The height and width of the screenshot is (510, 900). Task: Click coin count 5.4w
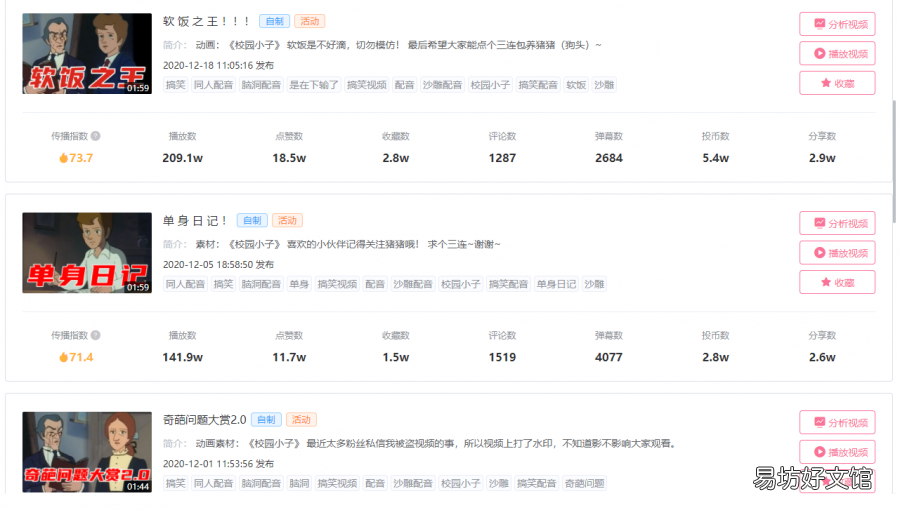[x=716, y=158]
